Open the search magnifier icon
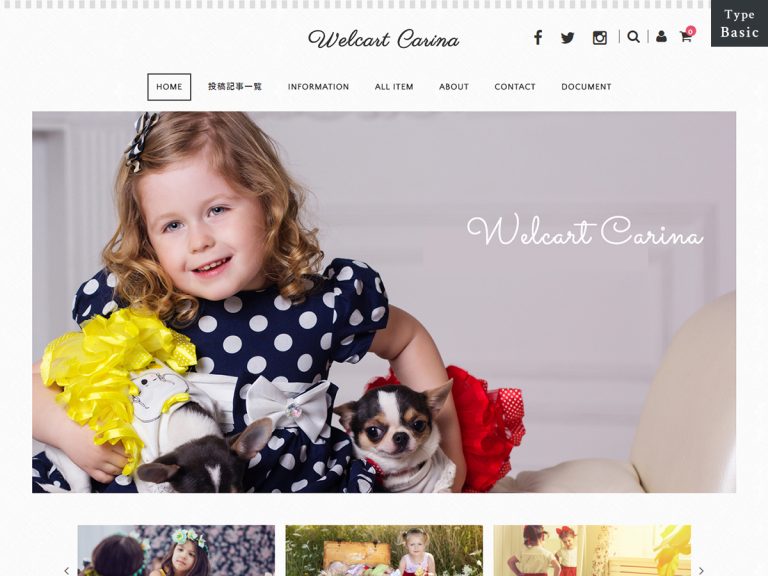This screenshot has width=768, height=576. tap(633, 37)
